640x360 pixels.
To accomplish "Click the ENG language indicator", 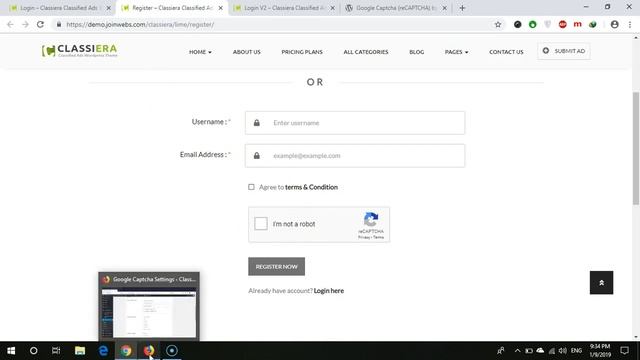I will (x=576, y=351).
